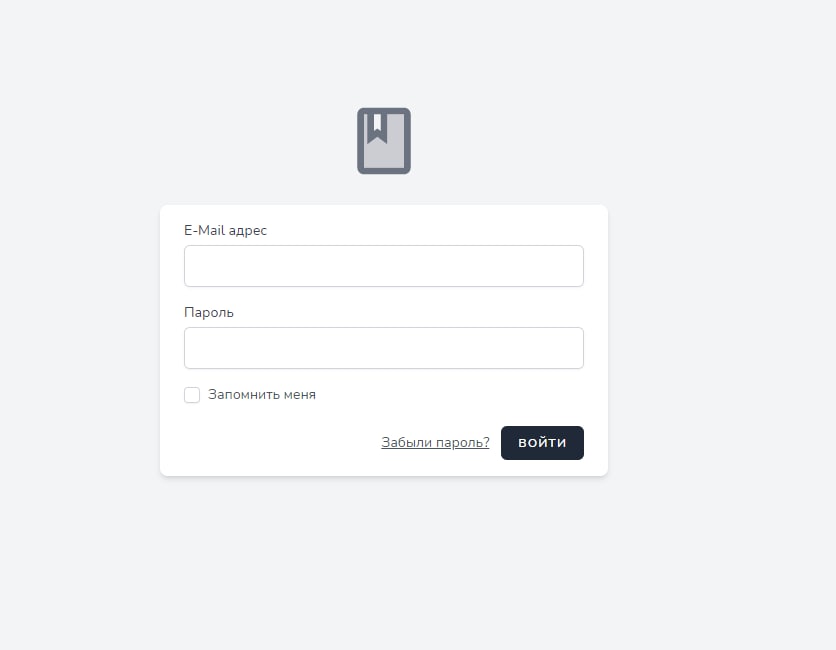The height and width of the screenshot is (650, 836).
Task: Focus the E-Mail адрес input field
Action: [384, 266]
